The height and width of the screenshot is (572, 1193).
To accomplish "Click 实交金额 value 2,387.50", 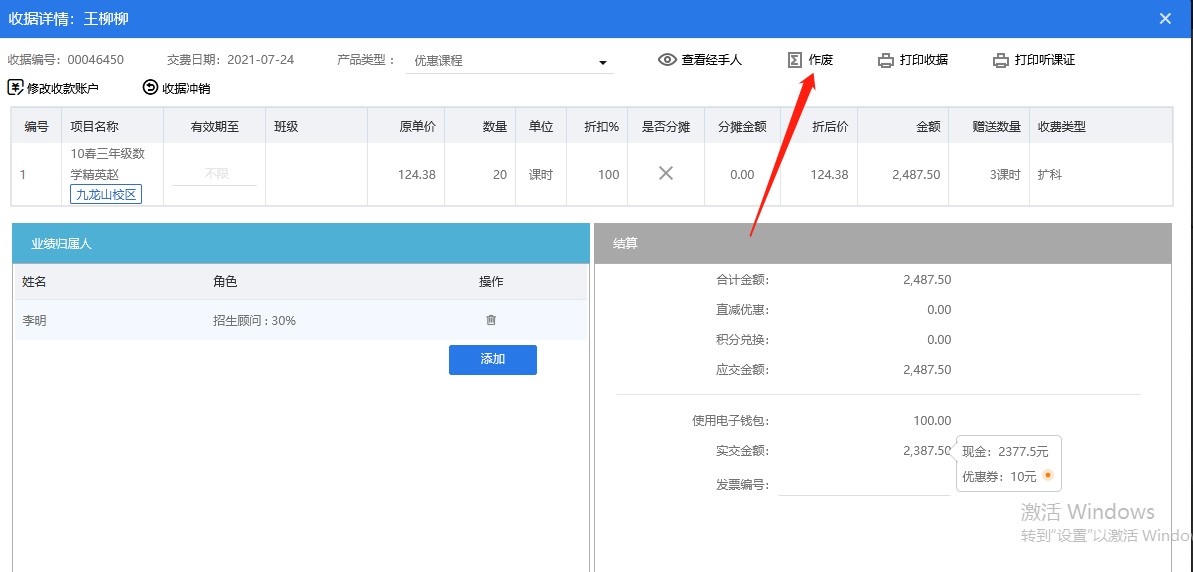I will 927,450.
